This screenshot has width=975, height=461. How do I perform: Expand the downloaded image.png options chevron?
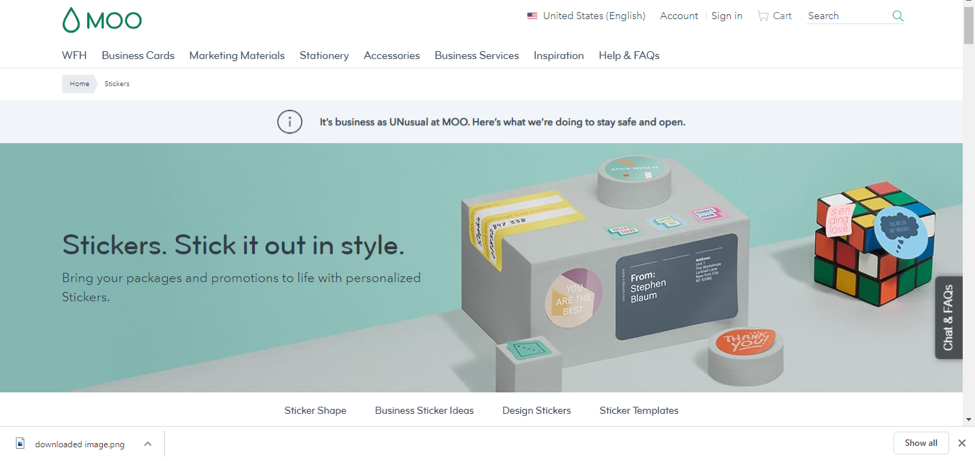click(x=147, y=444)
